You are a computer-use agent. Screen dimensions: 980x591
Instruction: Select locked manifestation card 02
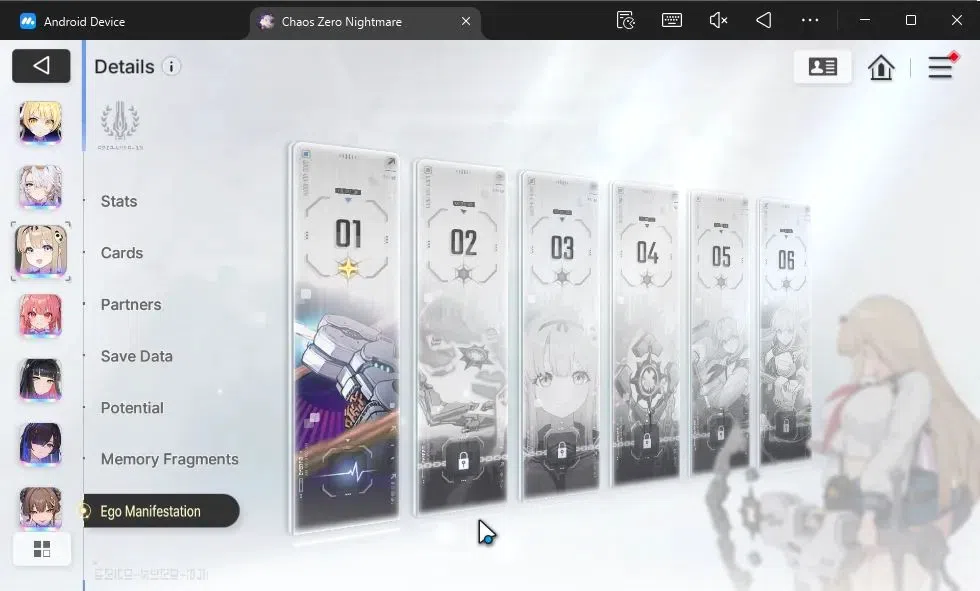click(x=461, y=337)
